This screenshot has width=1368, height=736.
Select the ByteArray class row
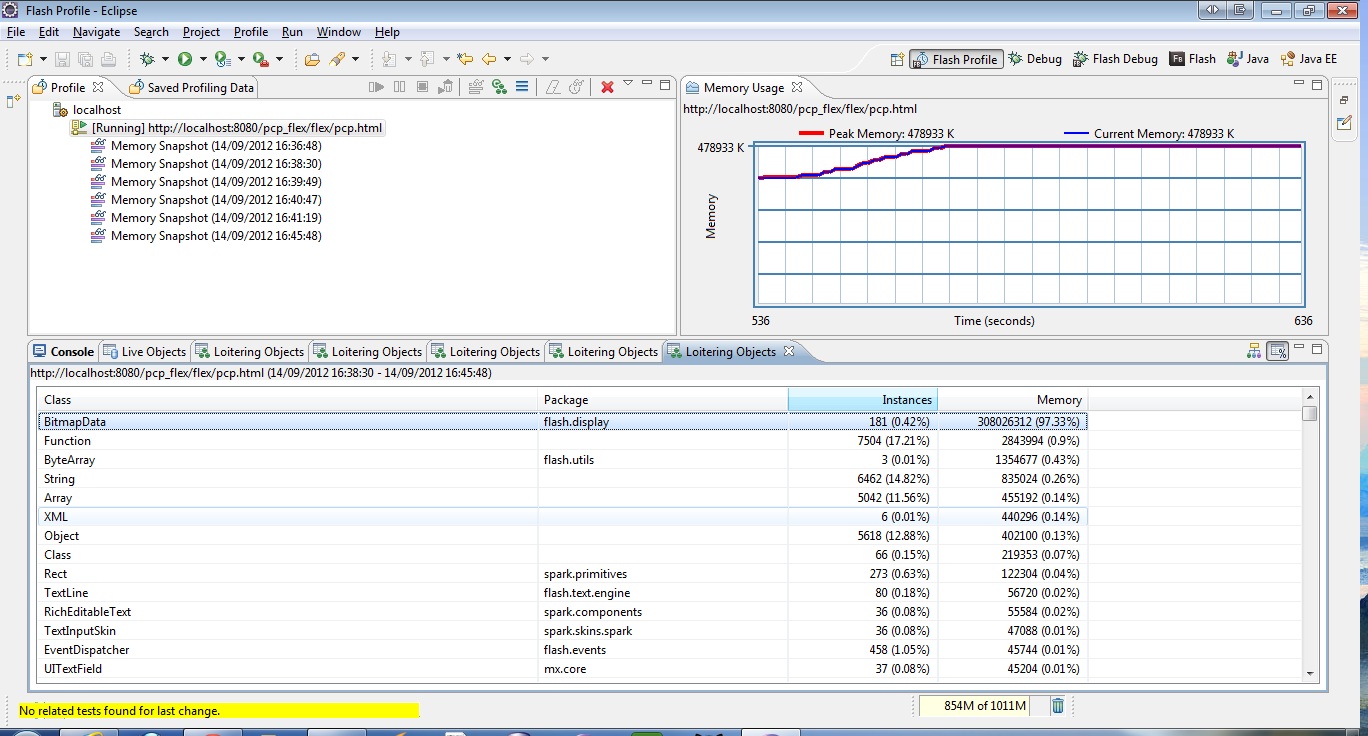[x=563, y=460]
